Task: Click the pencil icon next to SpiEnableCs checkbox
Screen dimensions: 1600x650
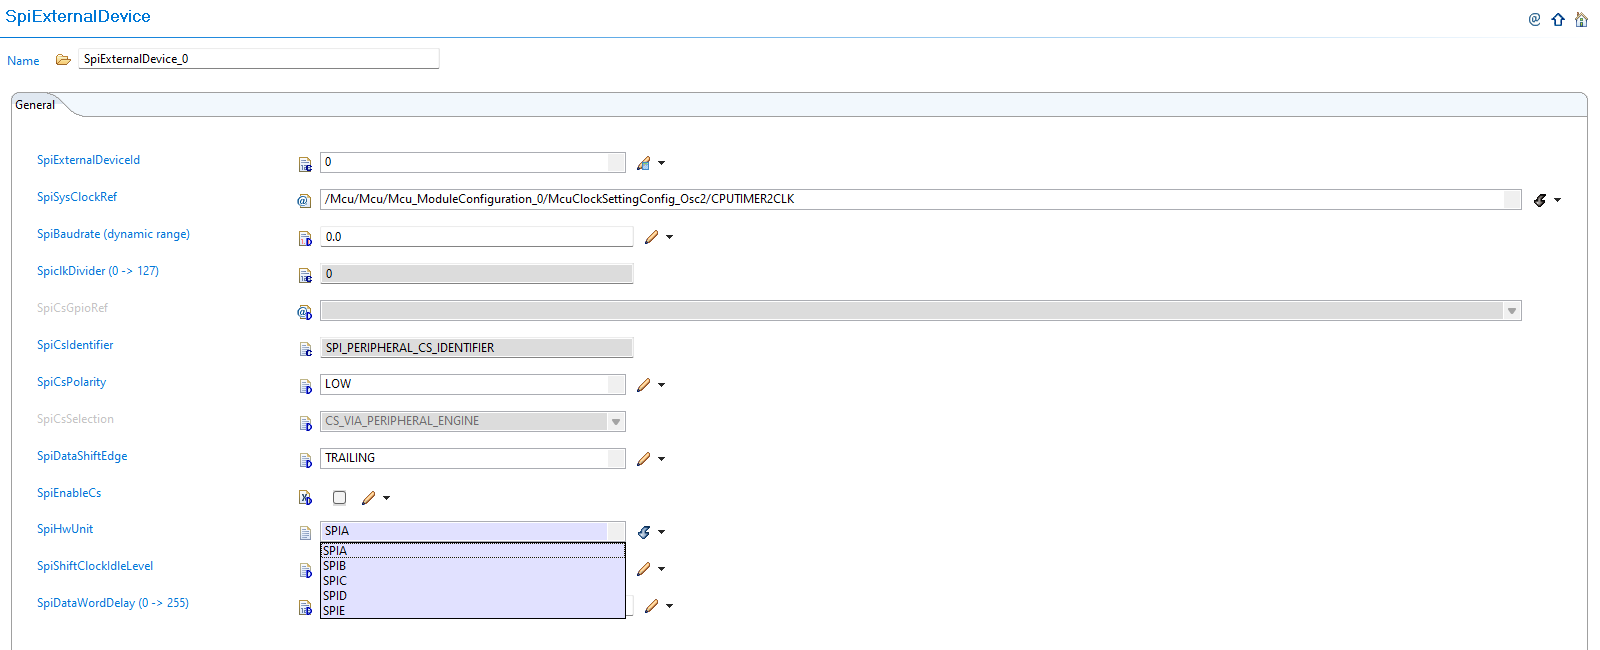Action: coord(369,498)
